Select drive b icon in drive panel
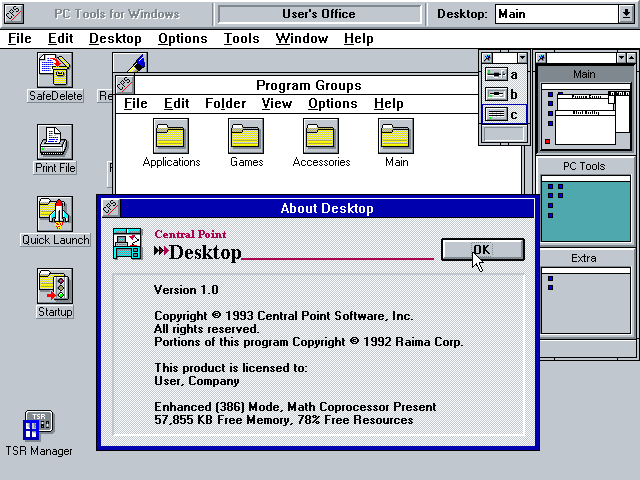The image size is (640, 480). click(496, 94)
